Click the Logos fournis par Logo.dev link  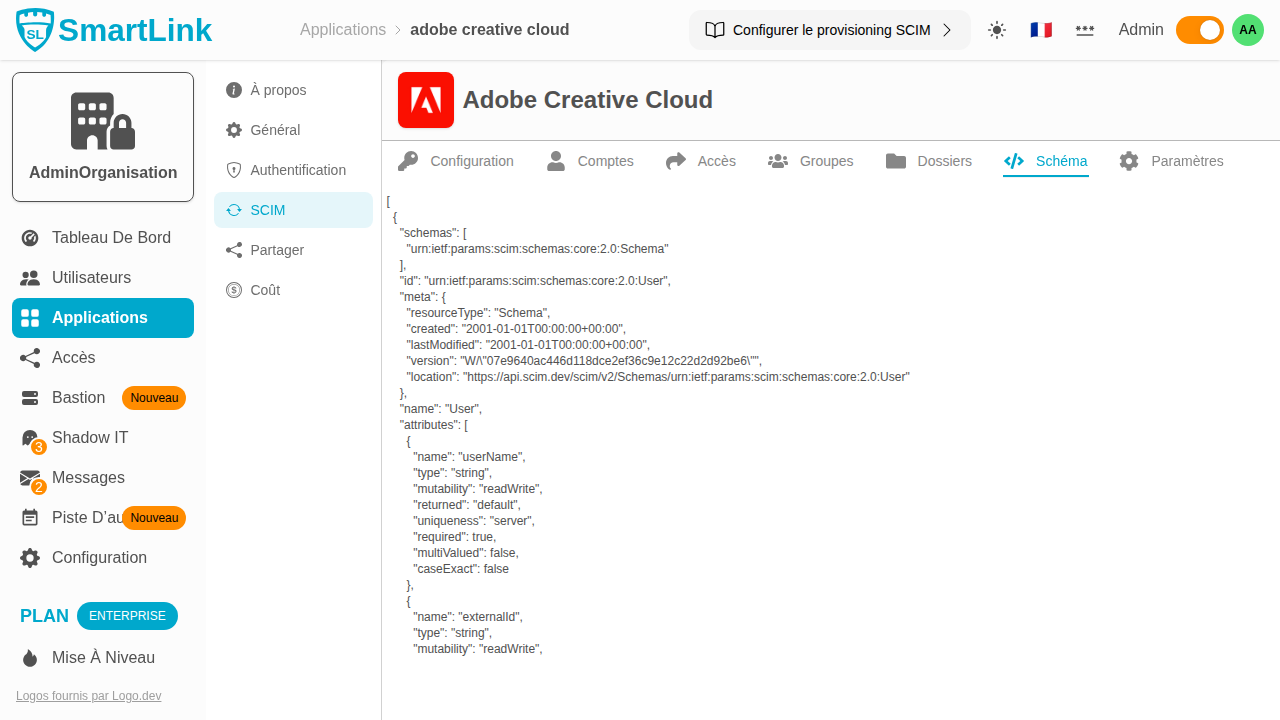(88, 696)
